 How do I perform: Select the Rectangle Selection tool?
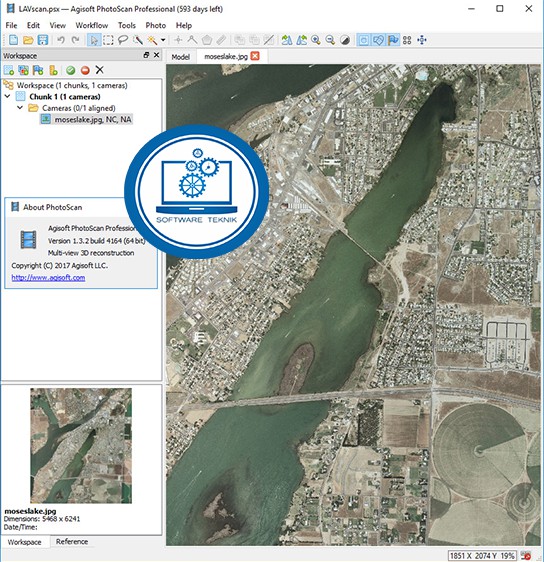coord(108,40)
